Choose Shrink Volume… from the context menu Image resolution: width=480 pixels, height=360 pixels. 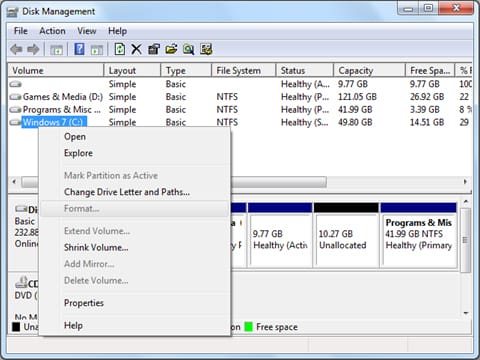pos(135,247)
